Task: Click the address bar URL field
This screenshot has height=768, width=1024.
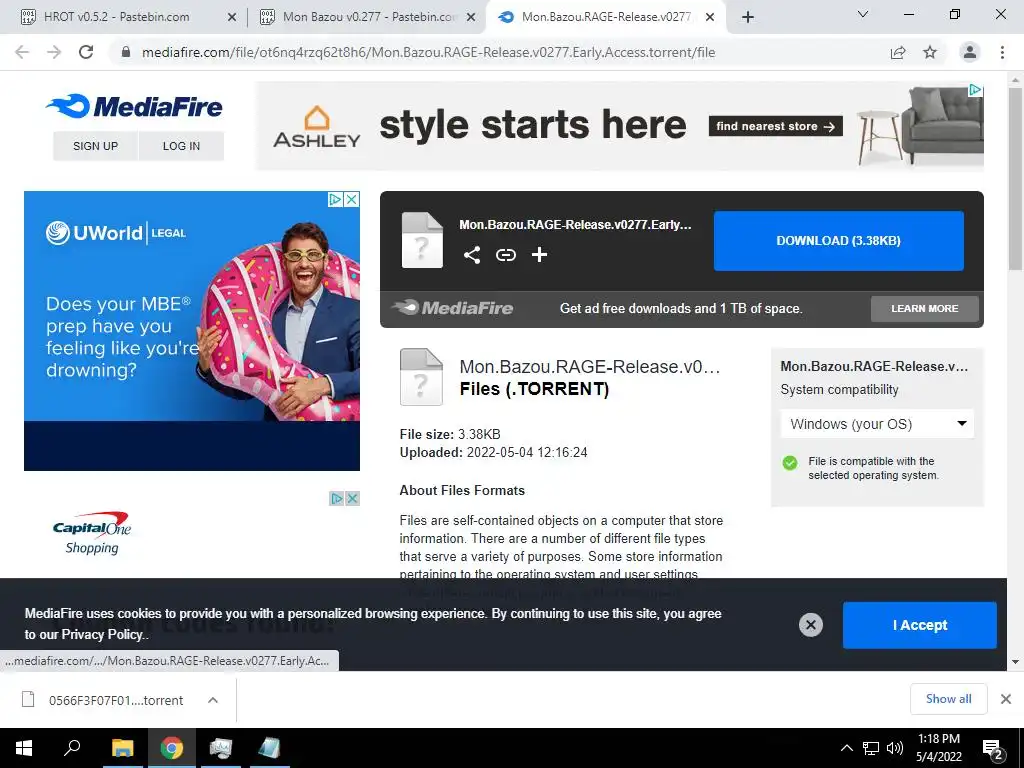Action: pyautogui.click(x=428, y=52)
